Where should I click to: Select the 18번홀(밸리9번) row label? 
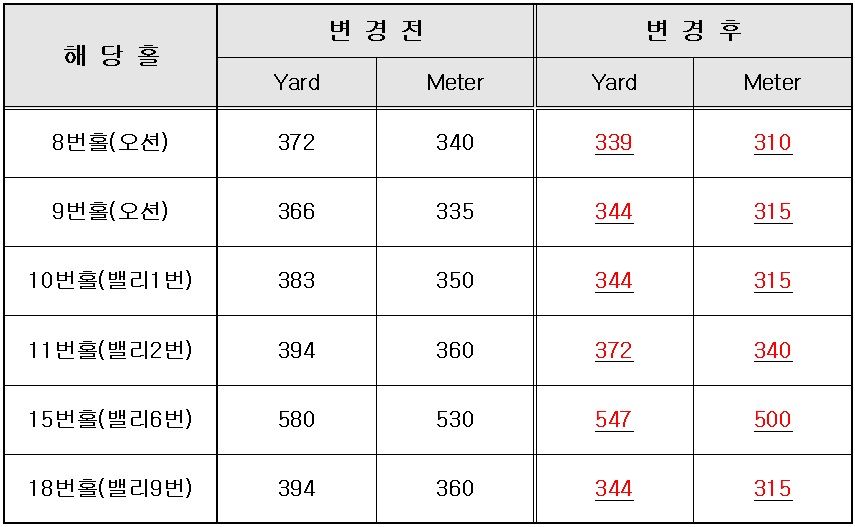click(110, 488)
